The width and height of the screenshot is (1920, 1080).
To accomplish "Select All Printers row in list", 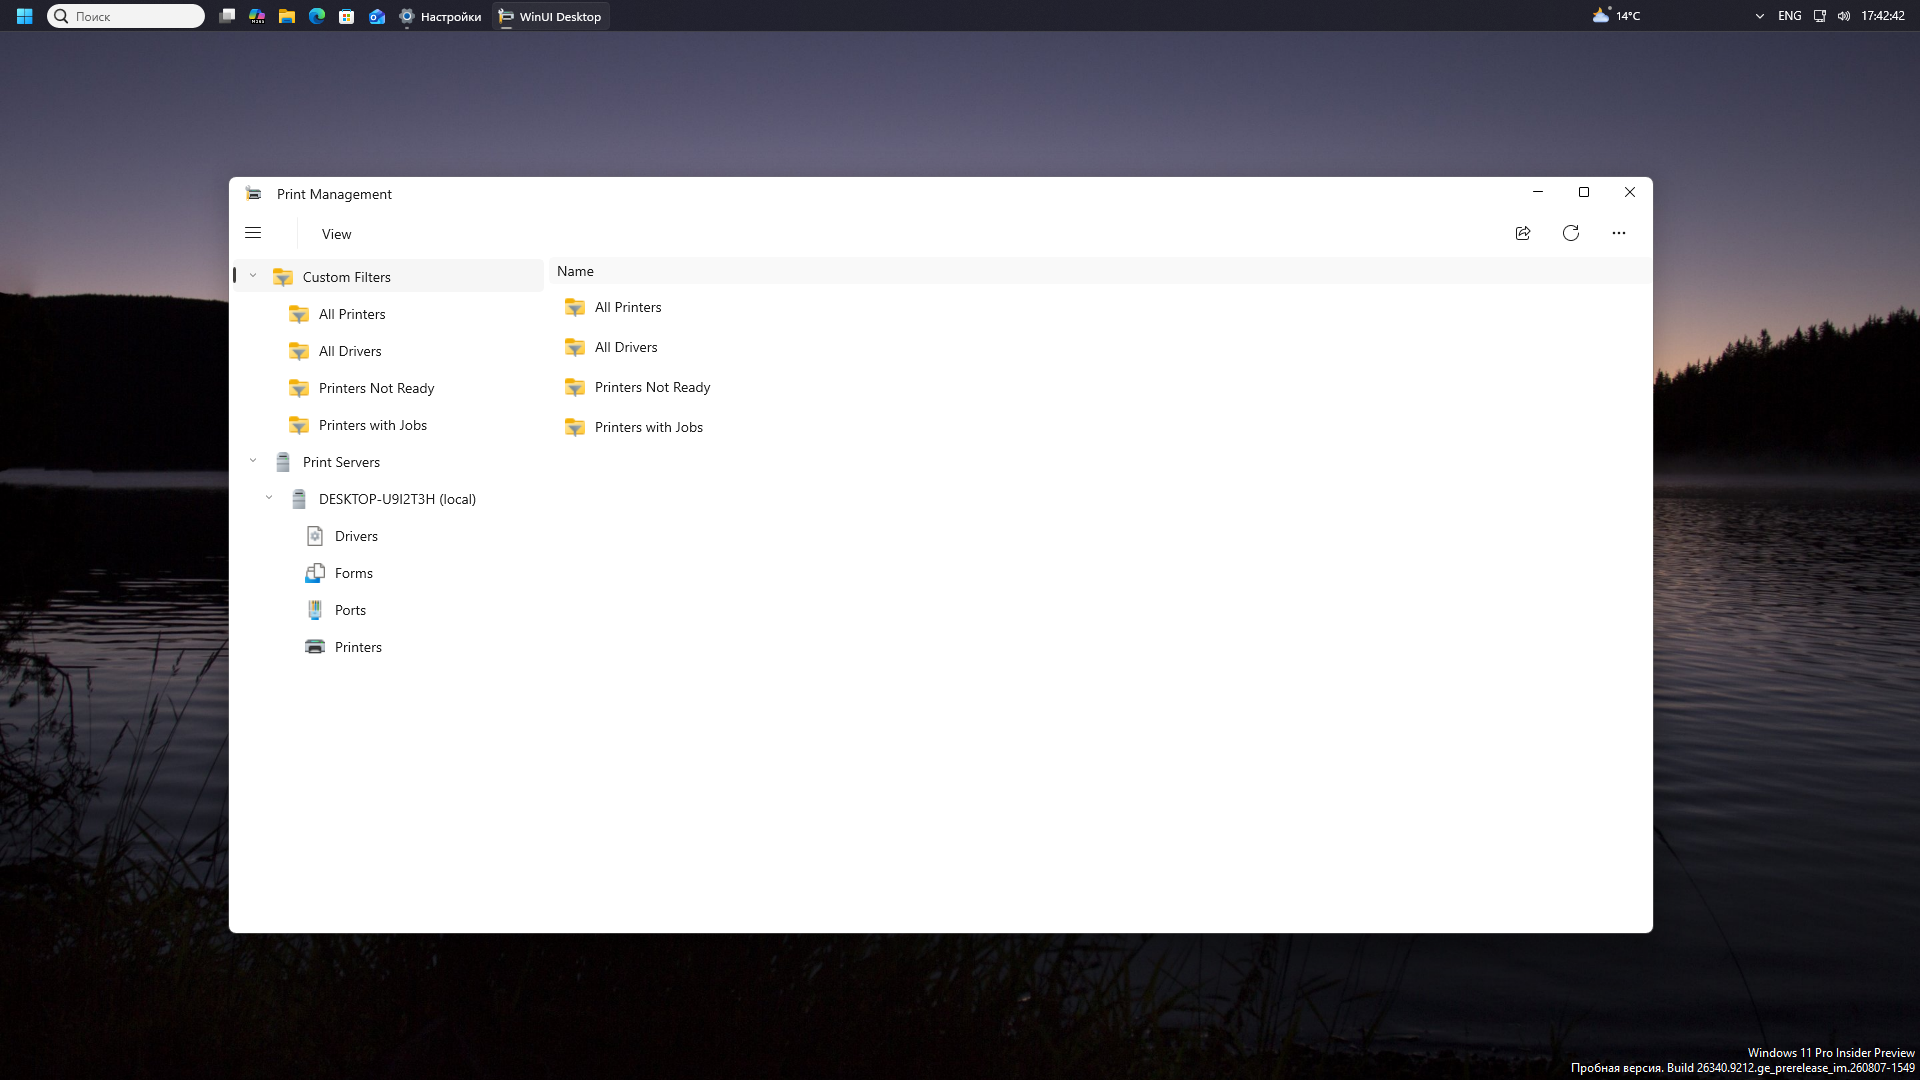I will click(x=1100, y=307).
